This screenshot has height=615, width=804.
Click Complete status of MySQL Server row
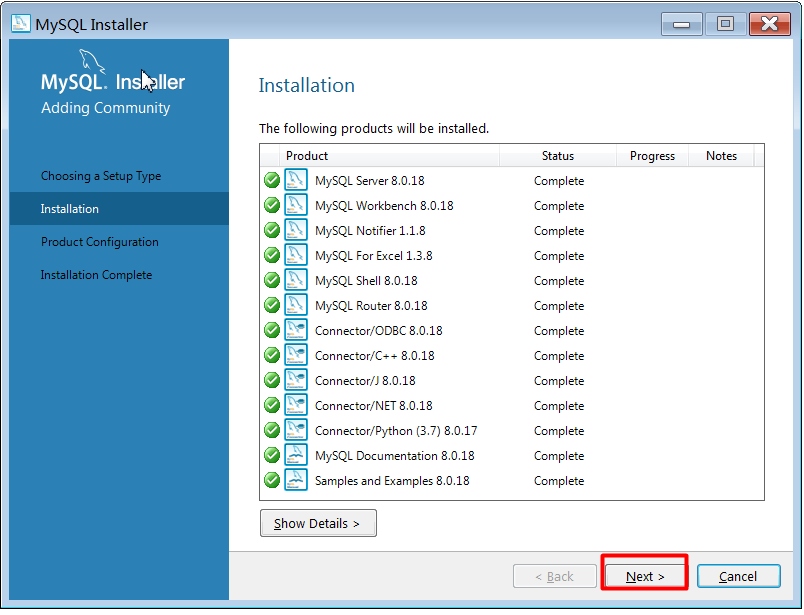[559, 181]
